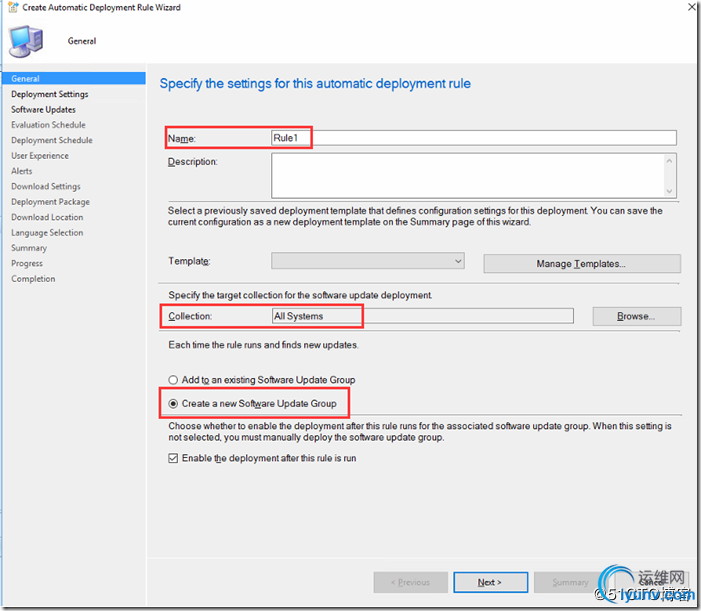Open Completion page in sidebar
This screenshot has width=701, height=611.
tap(33, 279)
